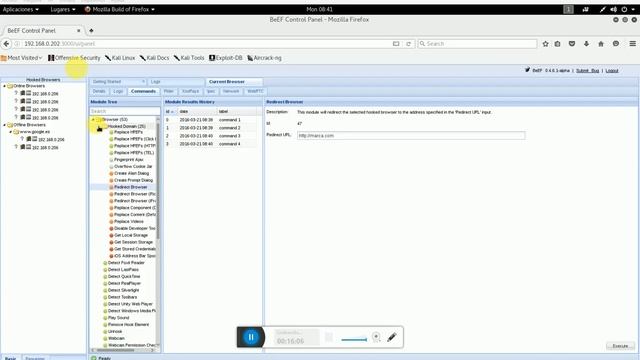Open a new tab with plus icon
The width and height of the screenshot is (640, 360).
coord(91,31)
